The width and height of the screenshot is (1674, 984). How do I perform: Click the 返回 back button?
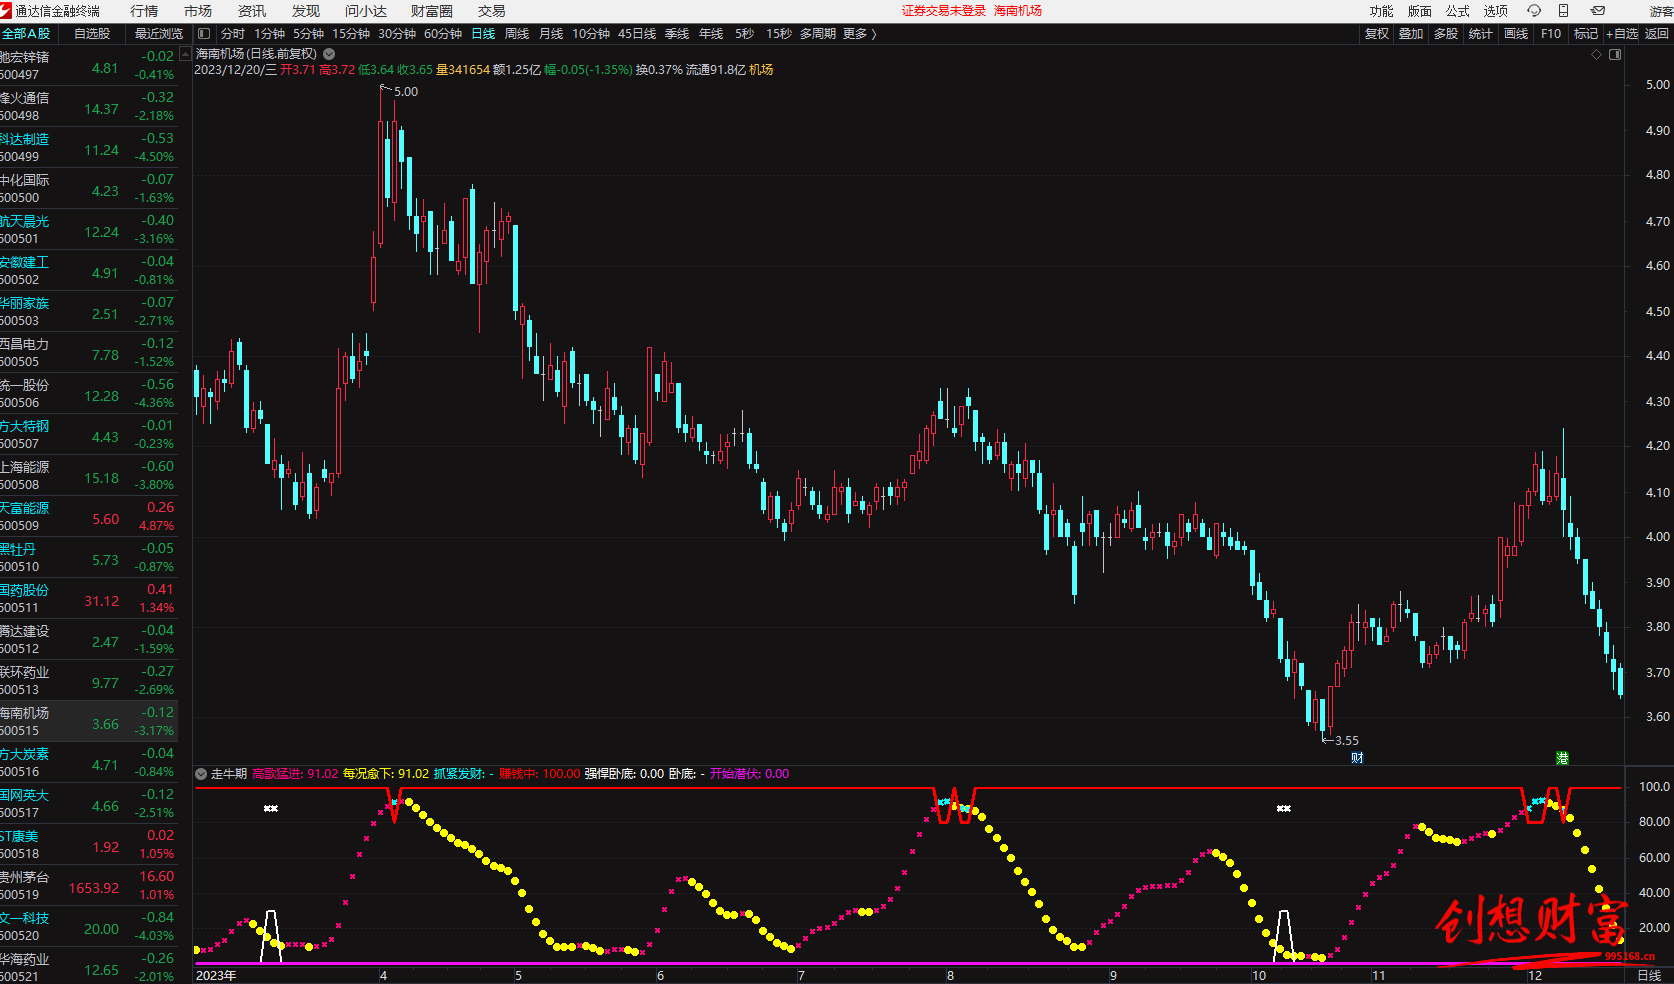tap(1657, 34)
